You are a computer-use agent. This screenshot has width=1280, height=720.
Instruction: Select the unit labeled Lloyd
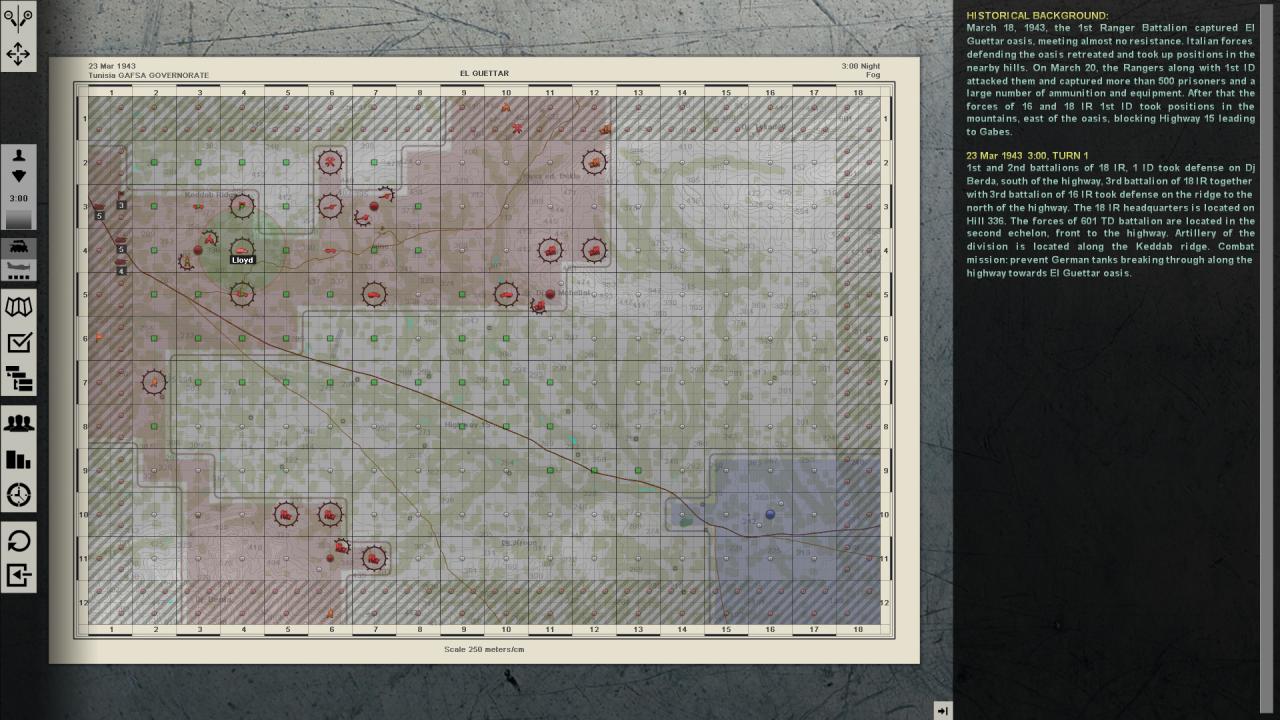click(x=242, y=252)
